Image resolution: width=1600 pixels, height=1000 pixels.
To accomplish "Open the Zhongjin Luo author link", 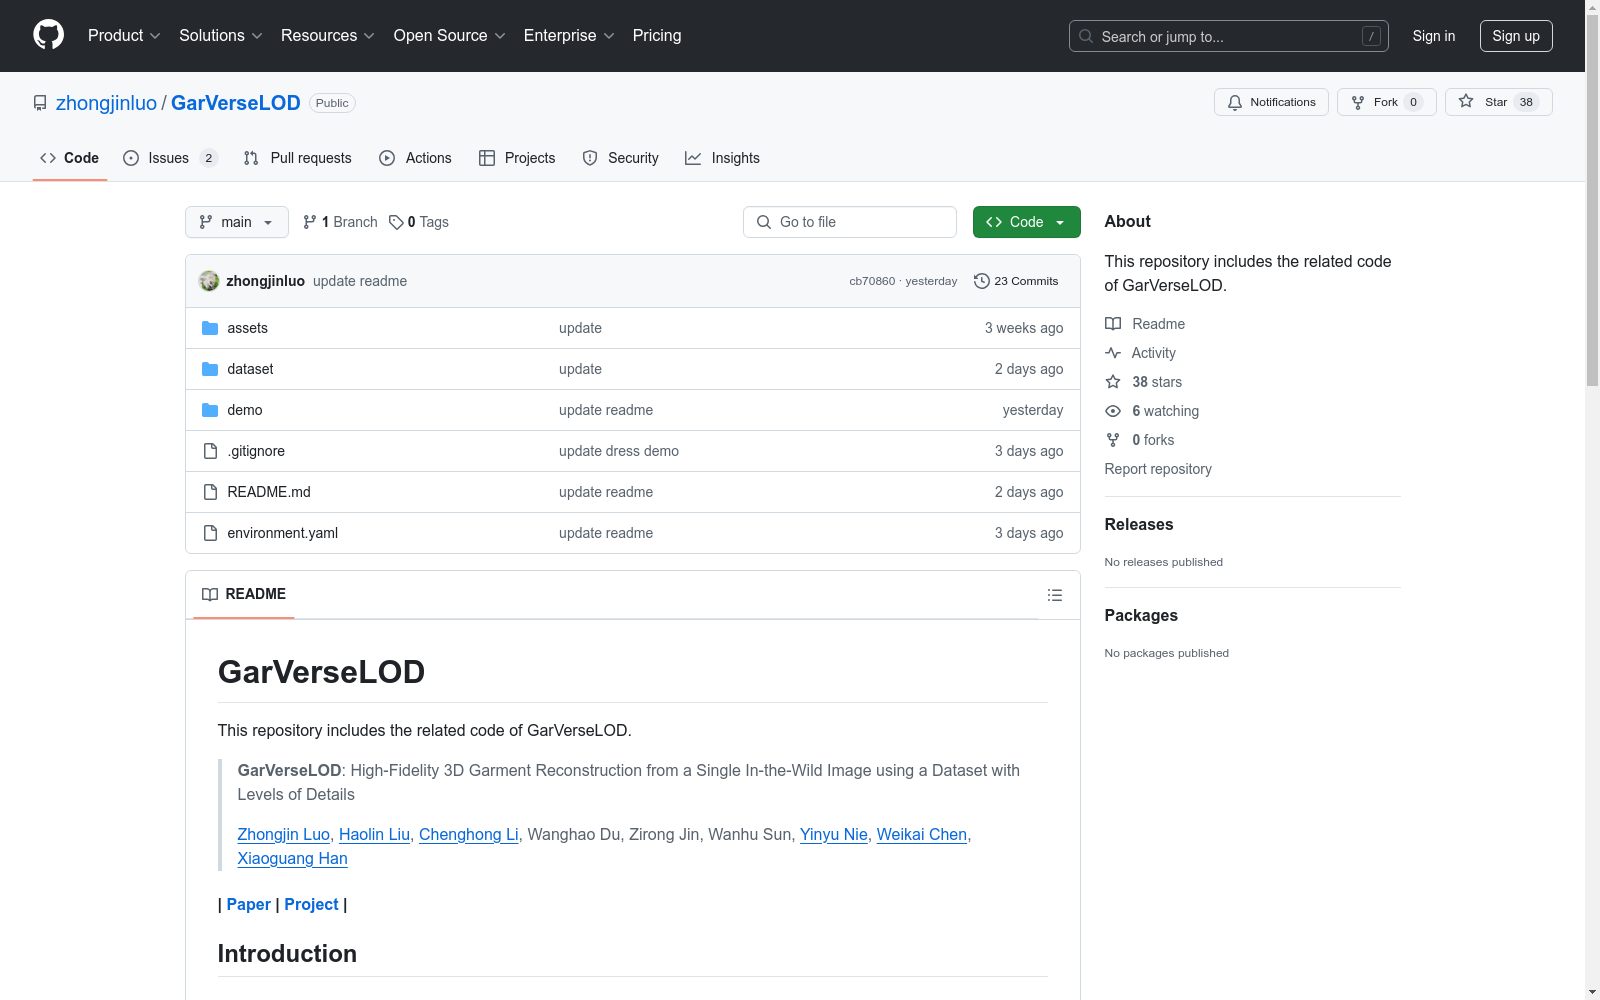I will [x=284, y=834].
